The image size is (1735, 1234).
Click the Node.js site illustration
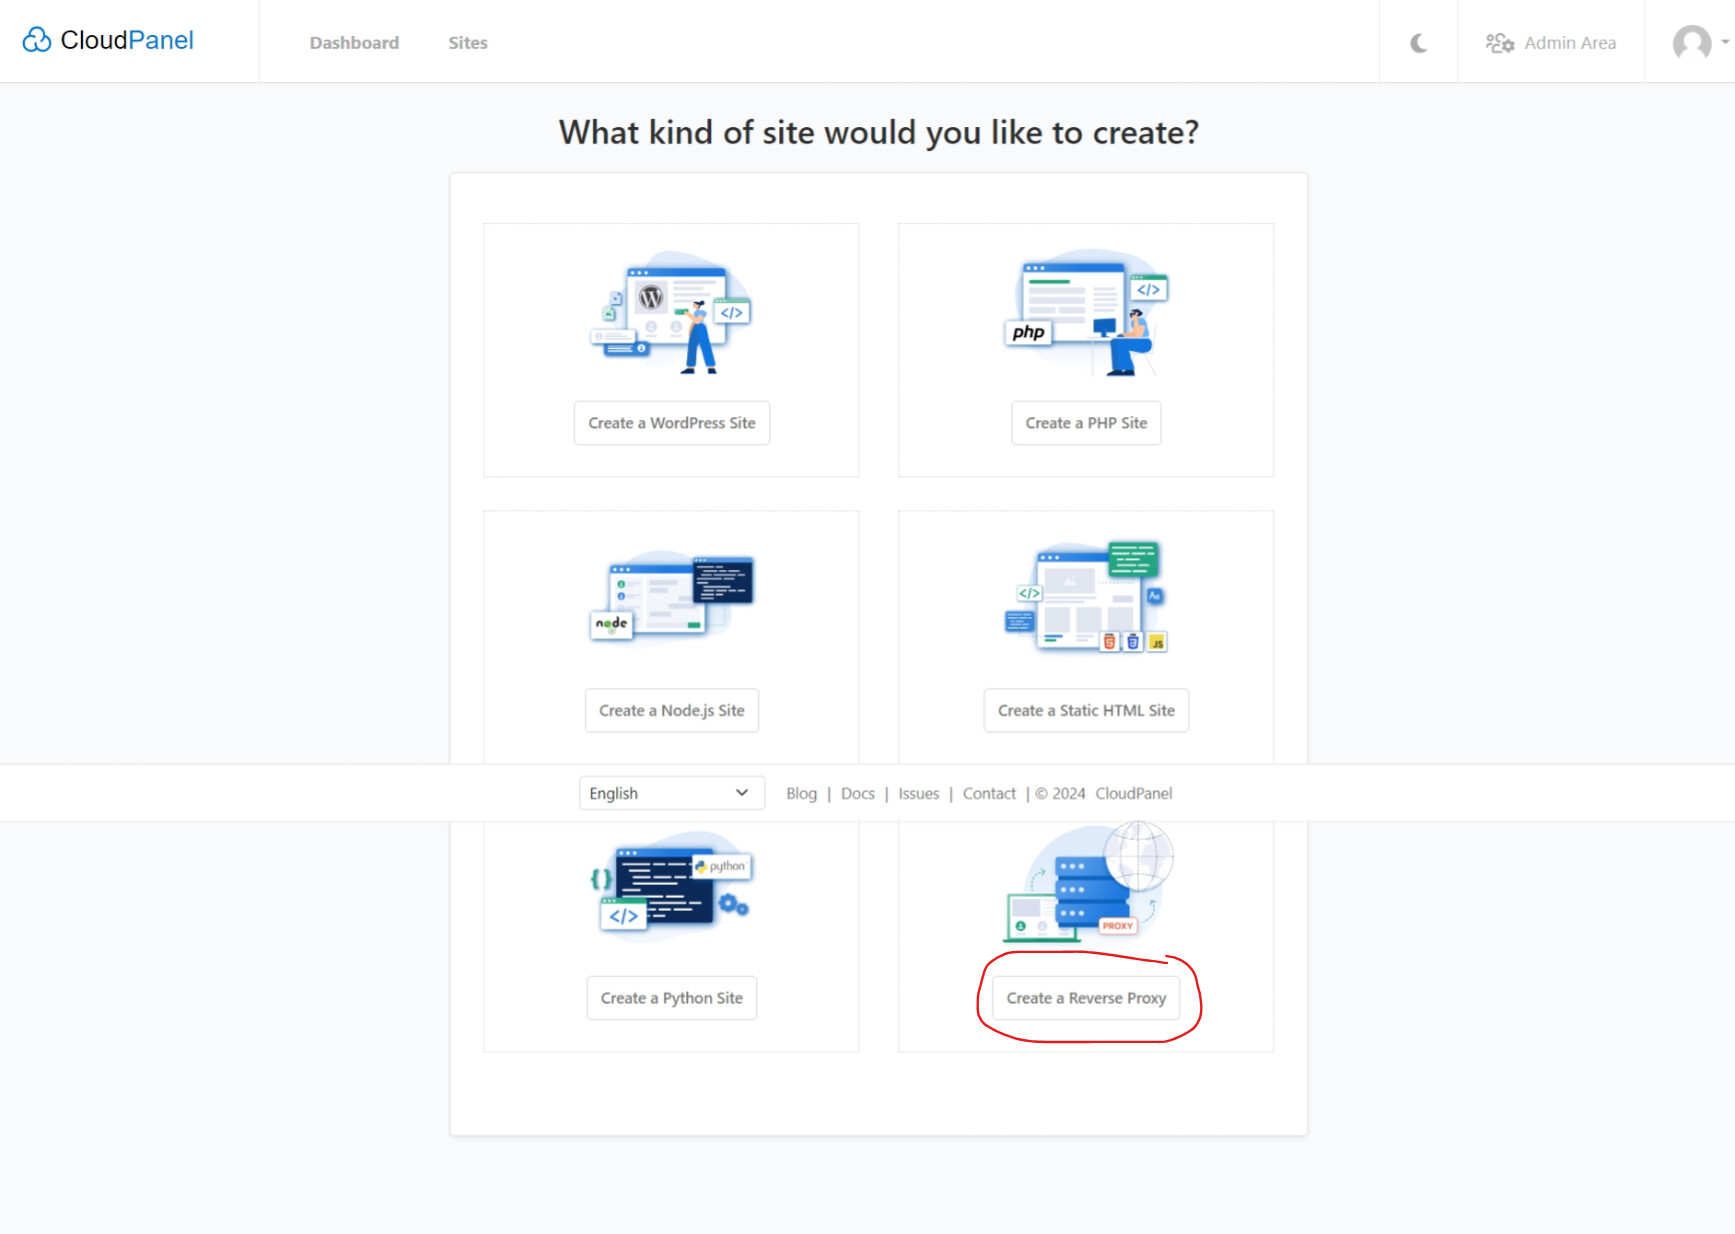(671, 597)
